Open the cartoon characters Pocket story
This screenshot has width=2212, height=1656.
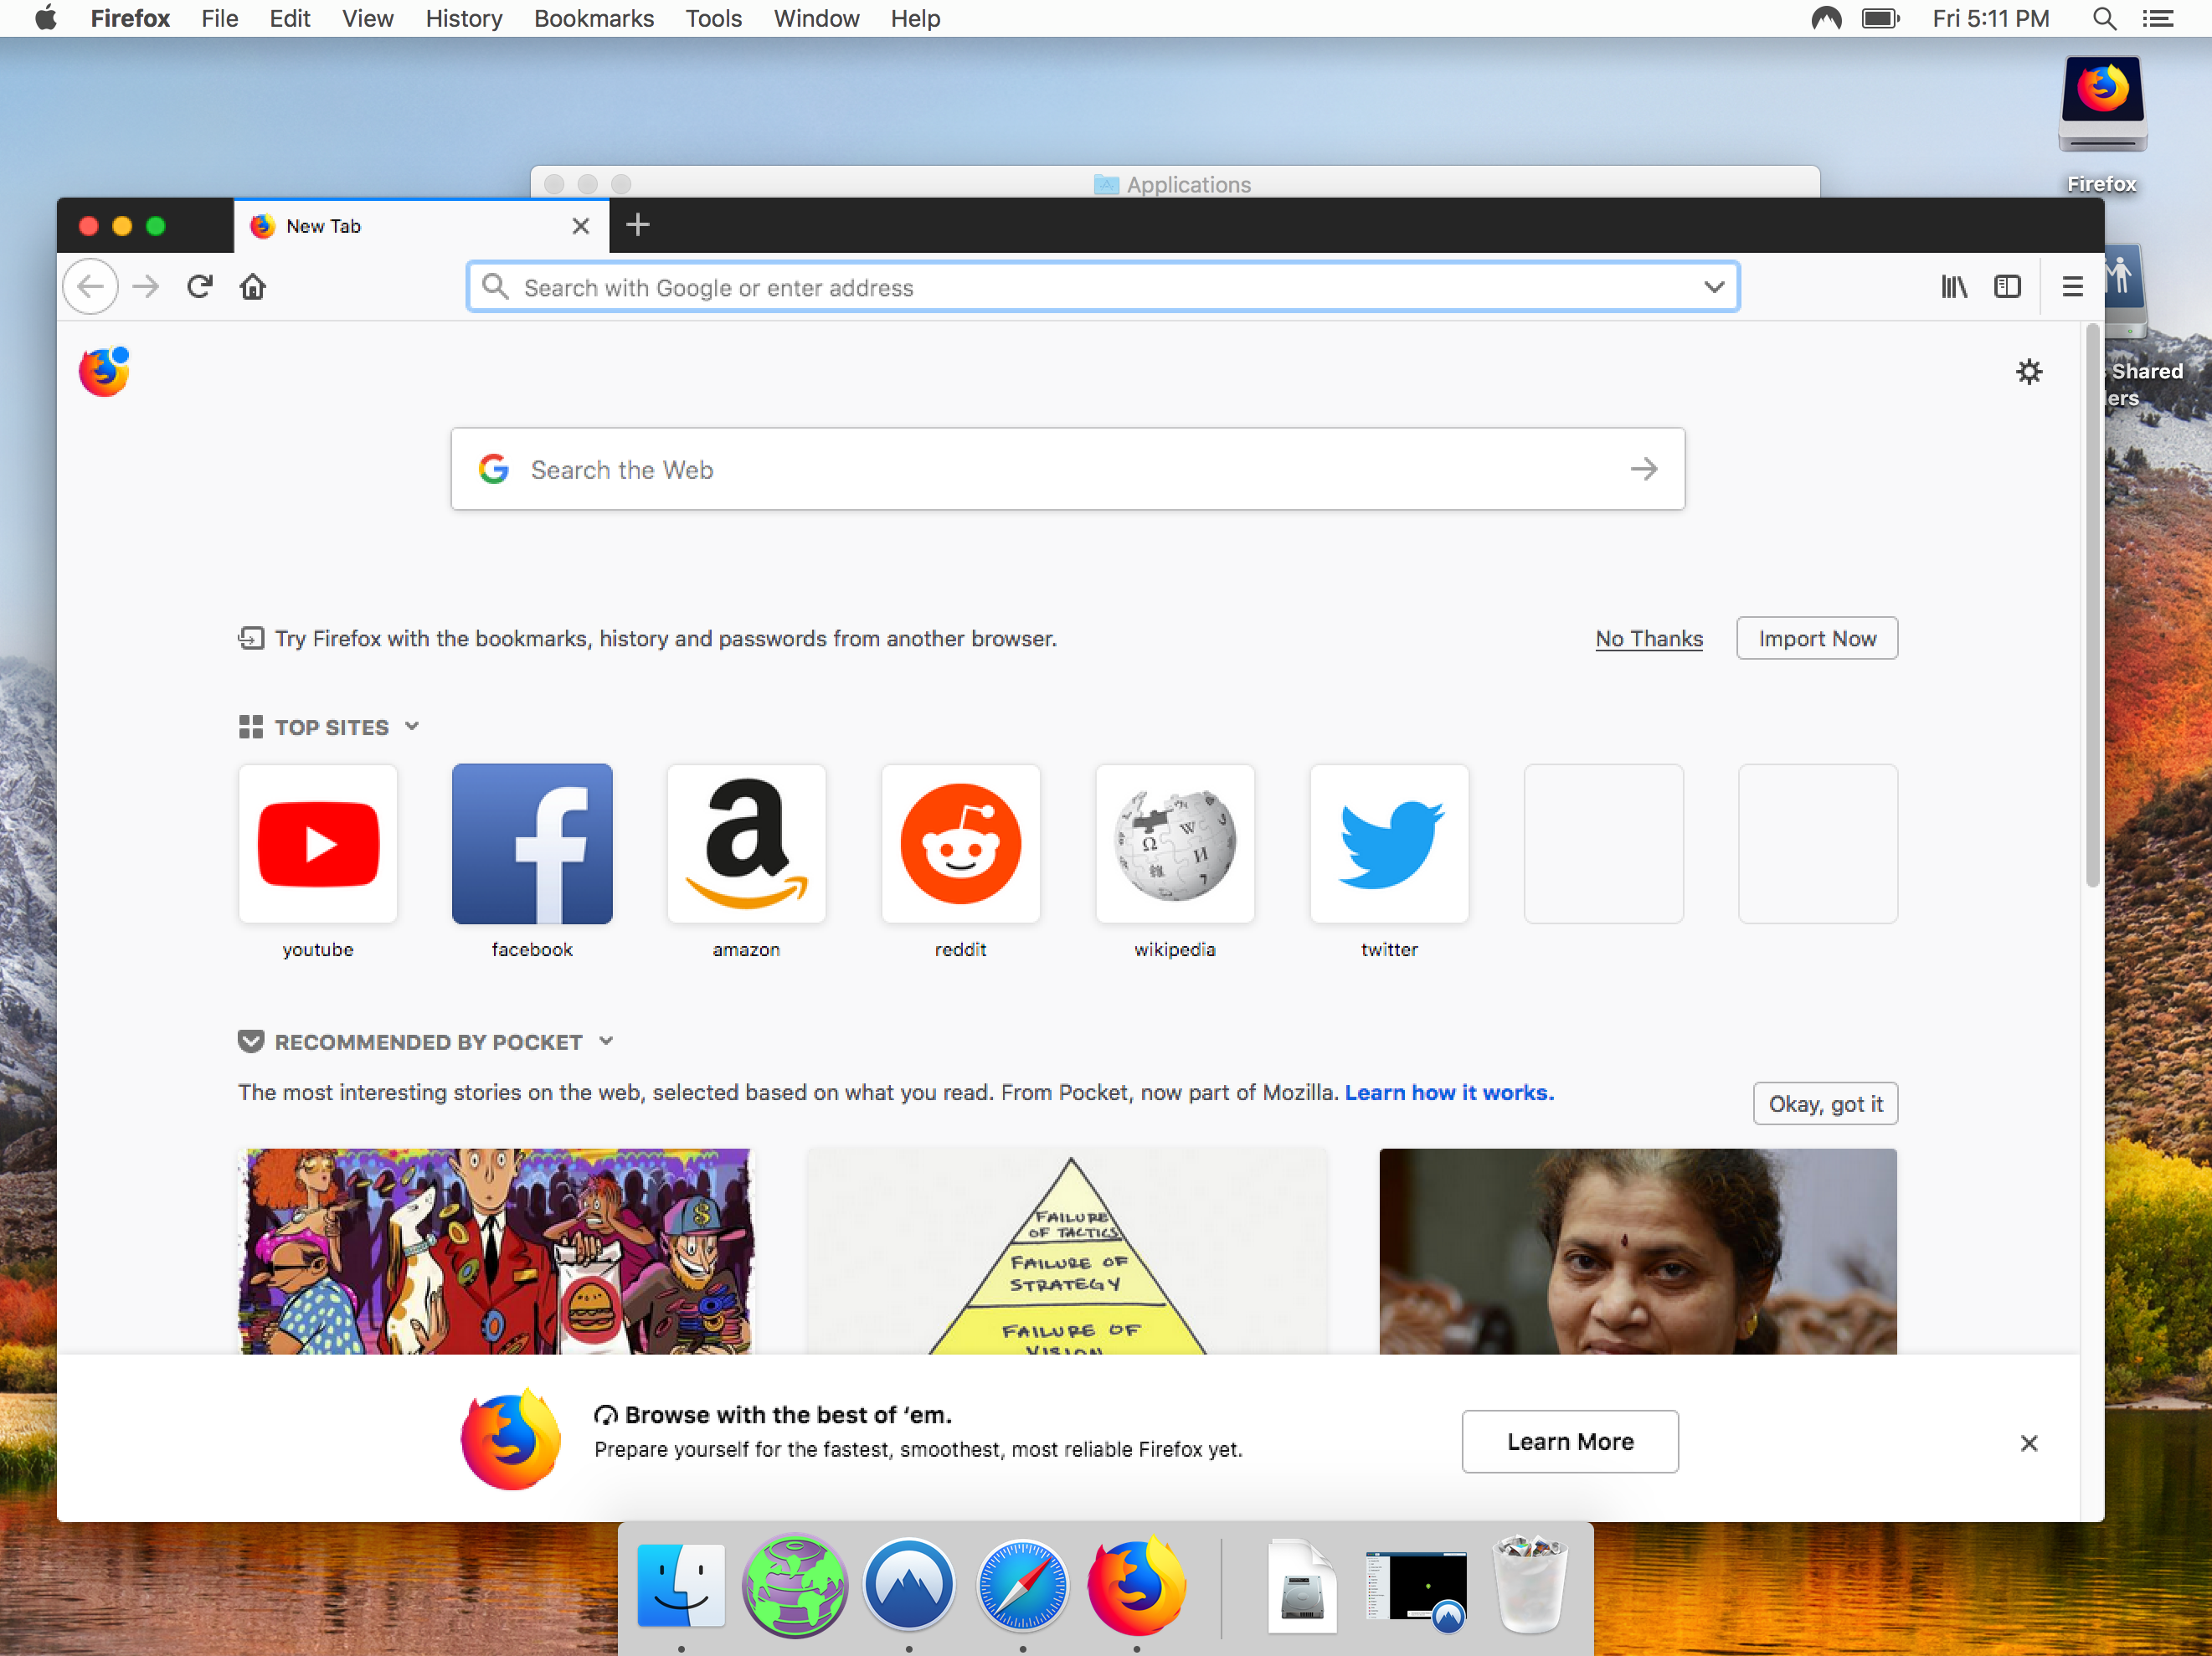pyautogui.click(x=495, y=1251)
